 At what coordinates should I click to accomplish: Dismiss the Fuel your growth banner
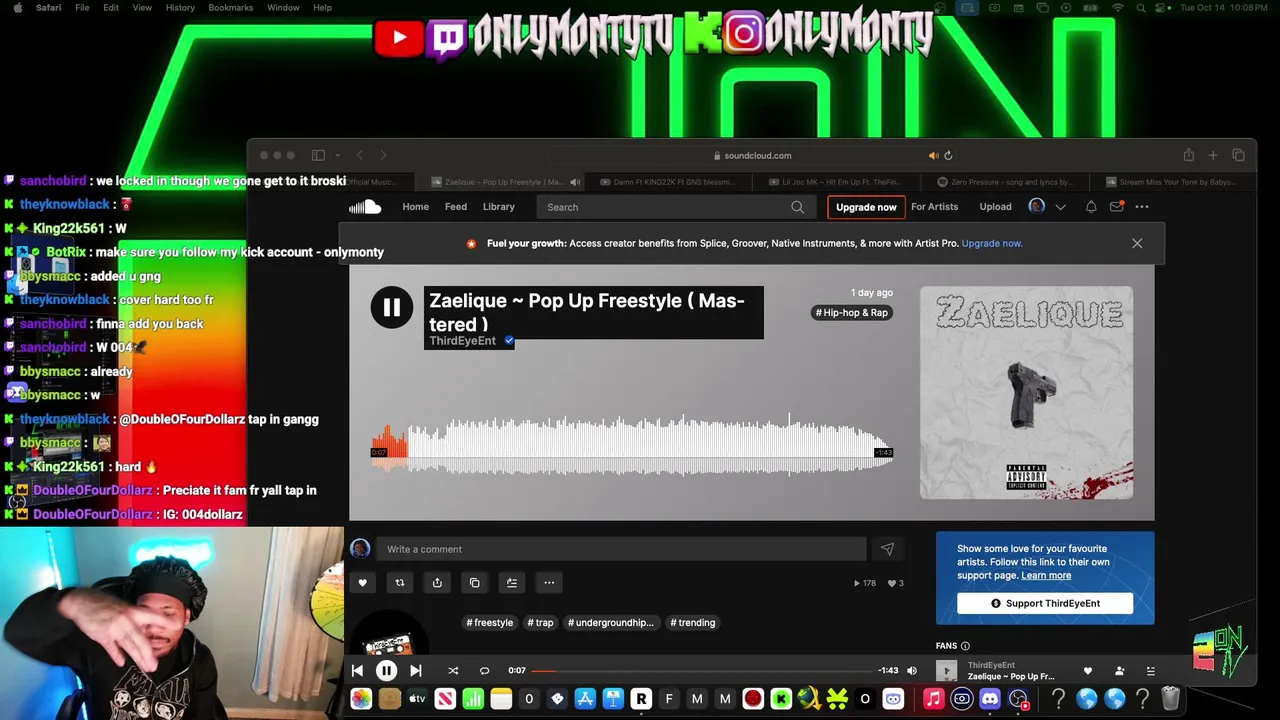point(1137,243)
